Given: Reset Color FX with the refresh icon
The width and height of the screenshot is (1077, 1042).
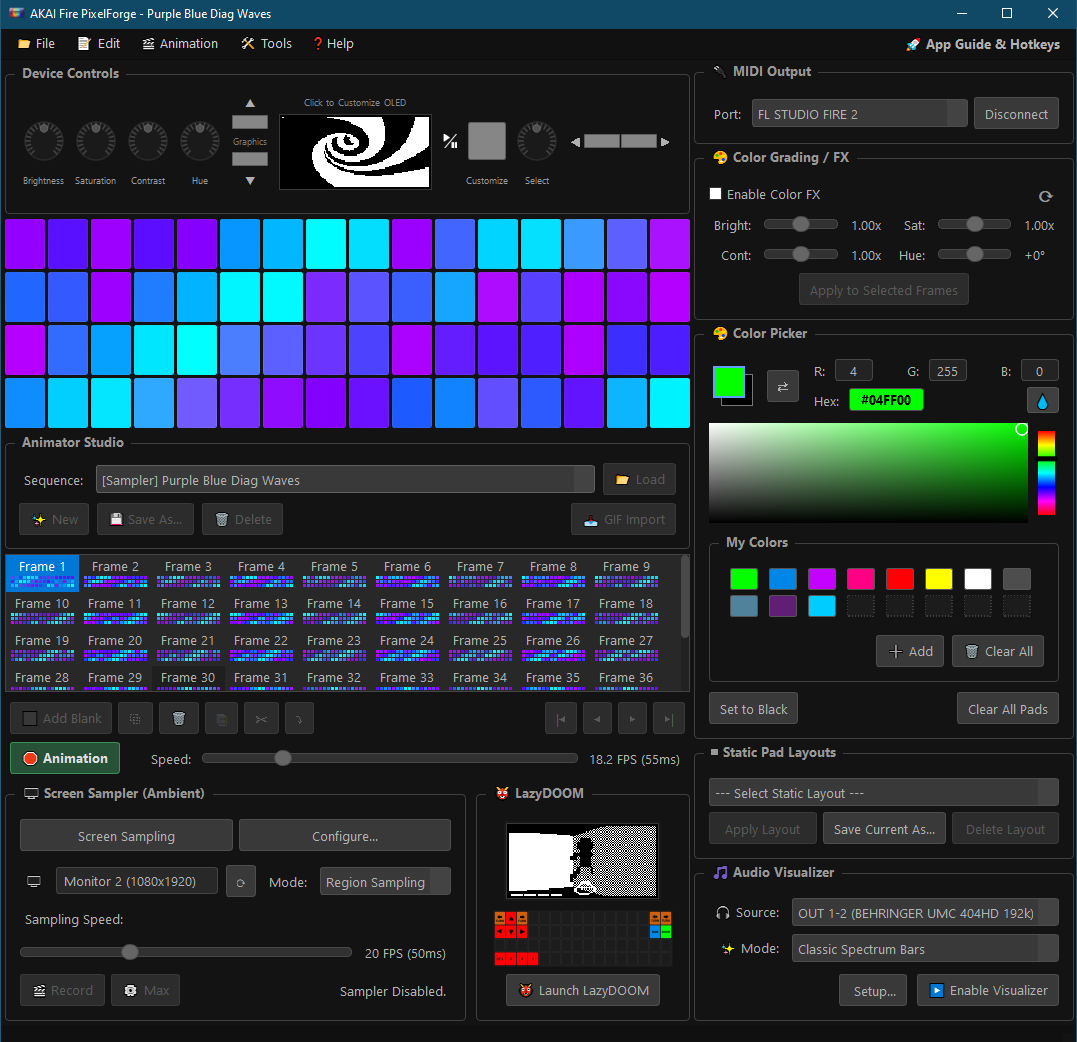Looking at the screenshot, I should pyautogui.click(x=1045, y=196).
